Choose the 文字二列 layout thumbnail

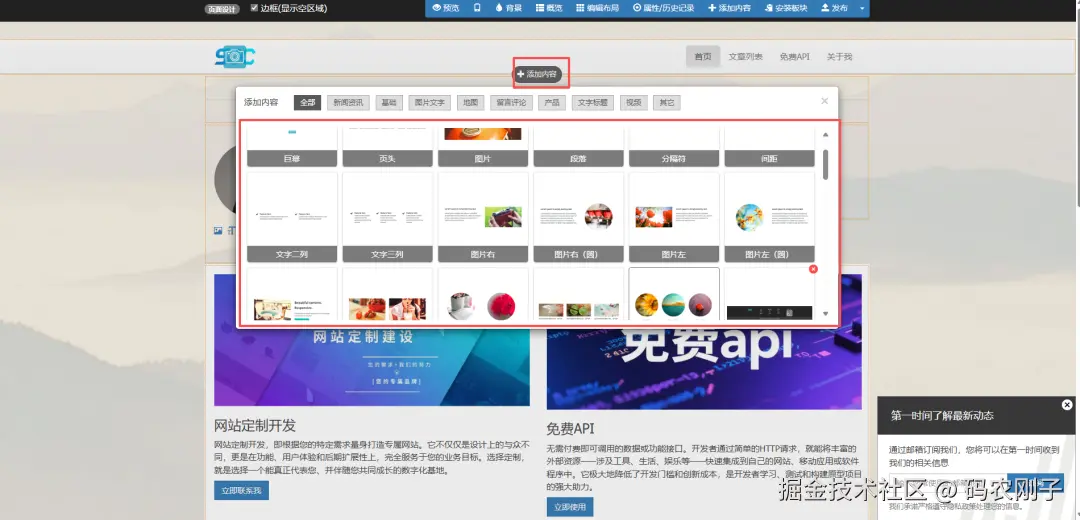pyautogui.click(x=292, y=217)
